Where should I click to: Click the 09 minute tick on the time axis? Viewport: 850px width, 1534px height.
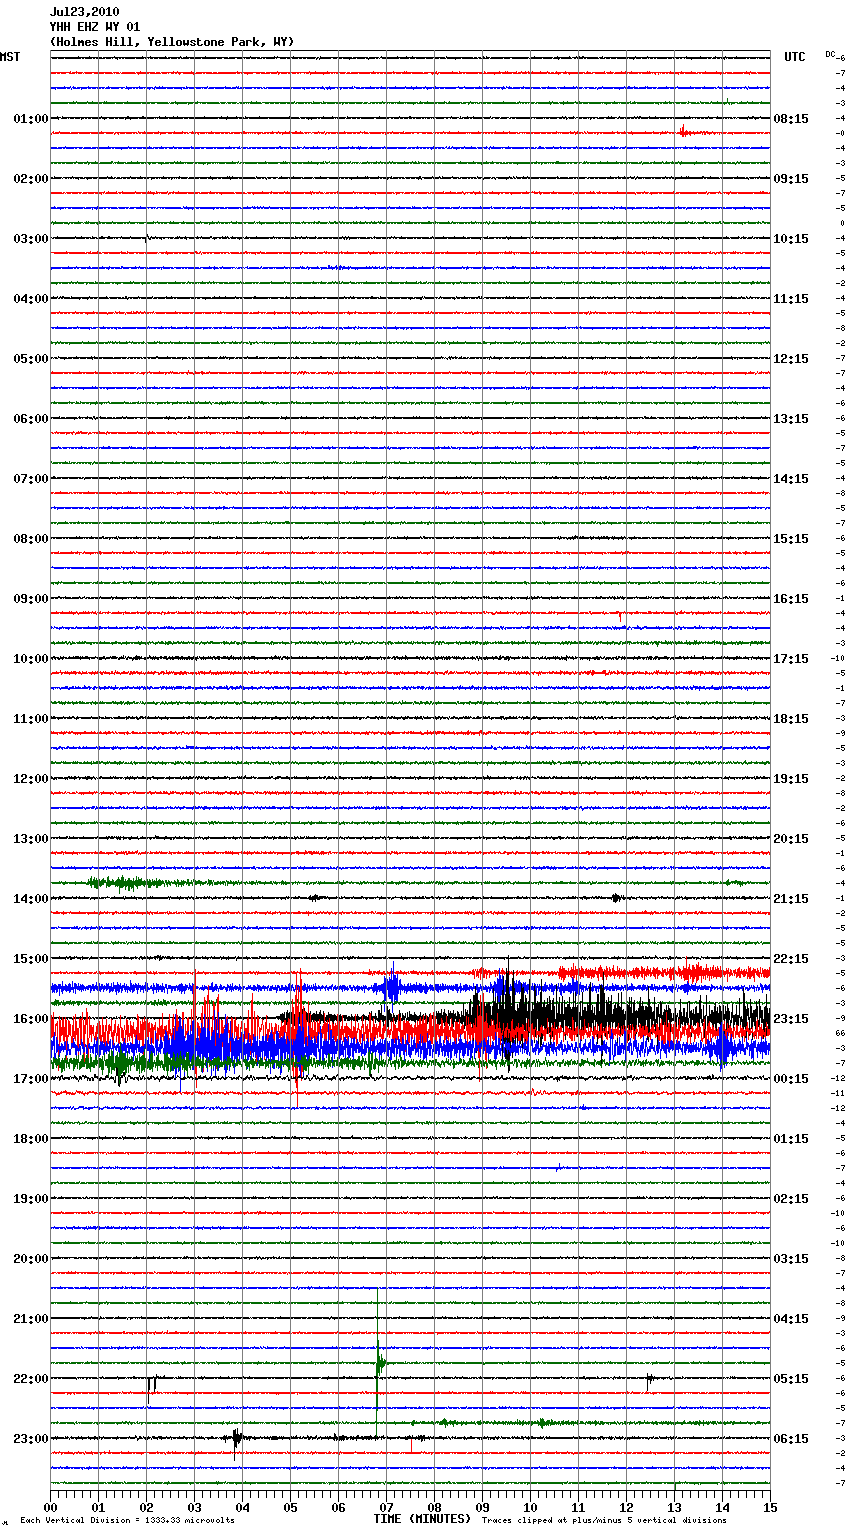click(482, 1506)
